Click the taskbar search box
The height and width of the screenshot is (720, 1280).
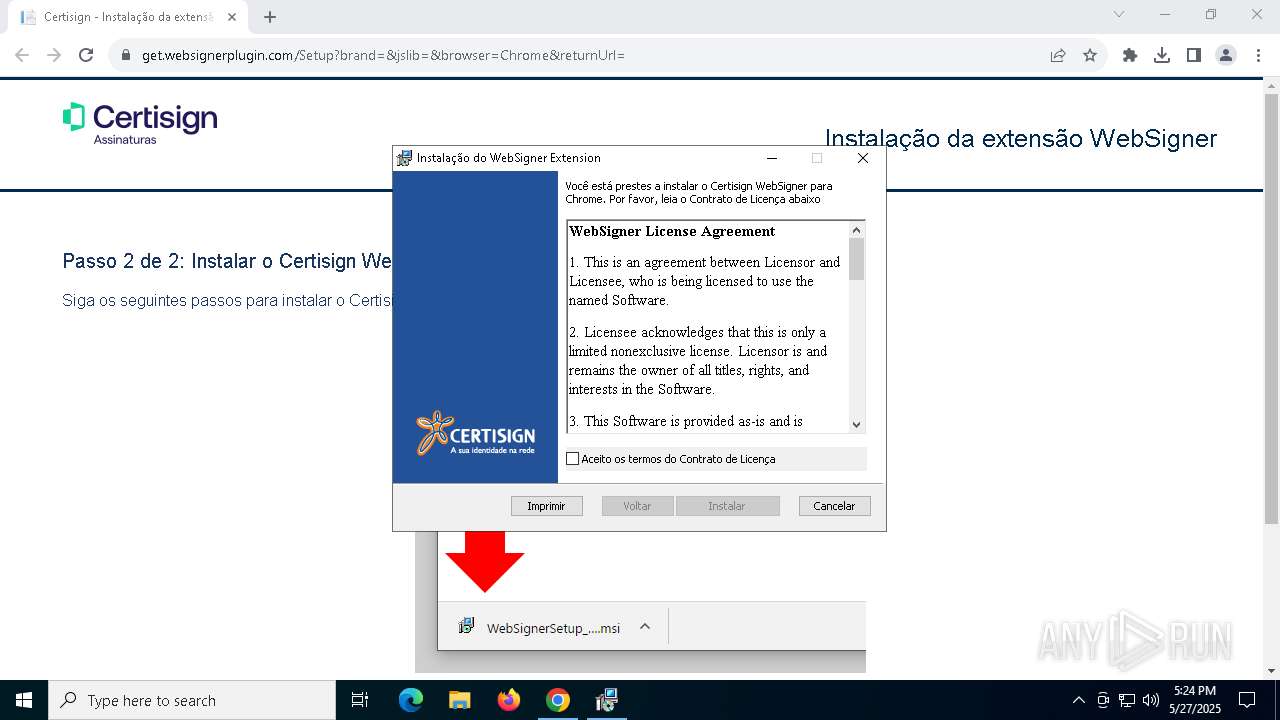coord(192,700)
